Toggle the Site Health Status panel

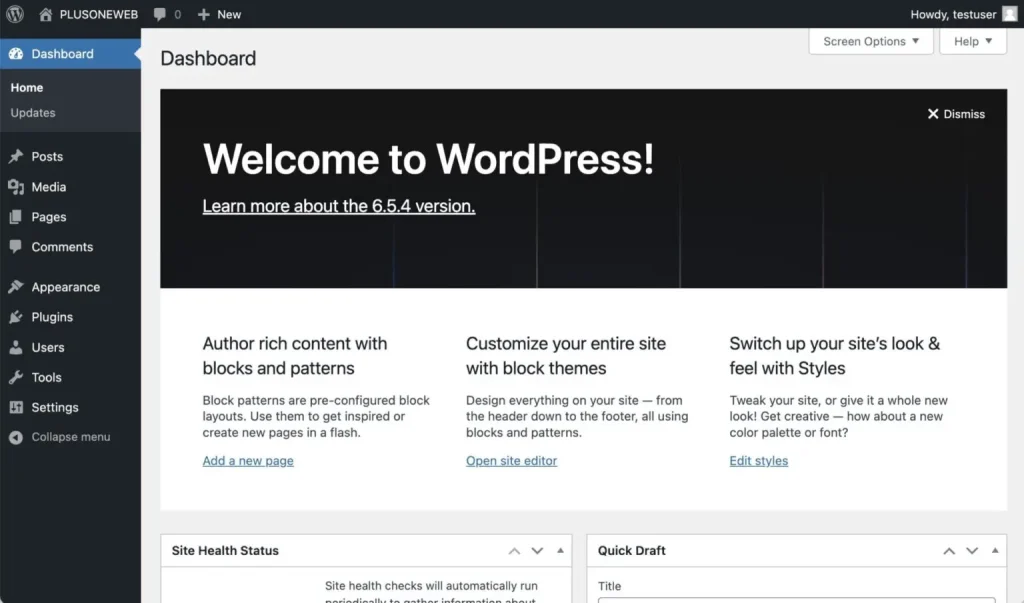[560, 551]
